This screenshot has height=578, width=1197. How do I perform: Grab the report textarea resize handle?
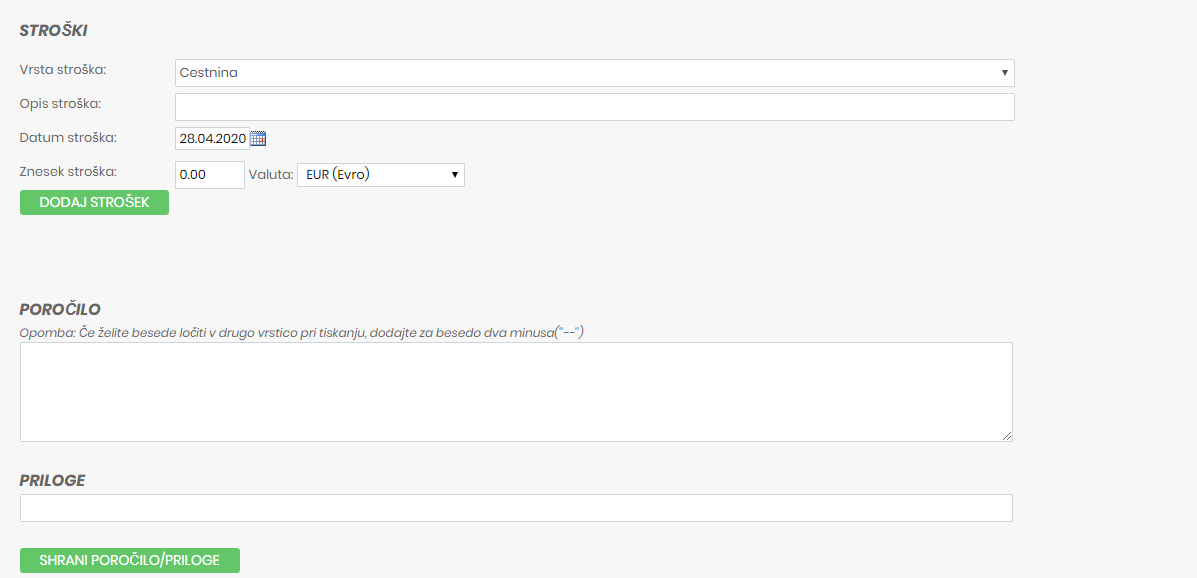[1007, 436]
